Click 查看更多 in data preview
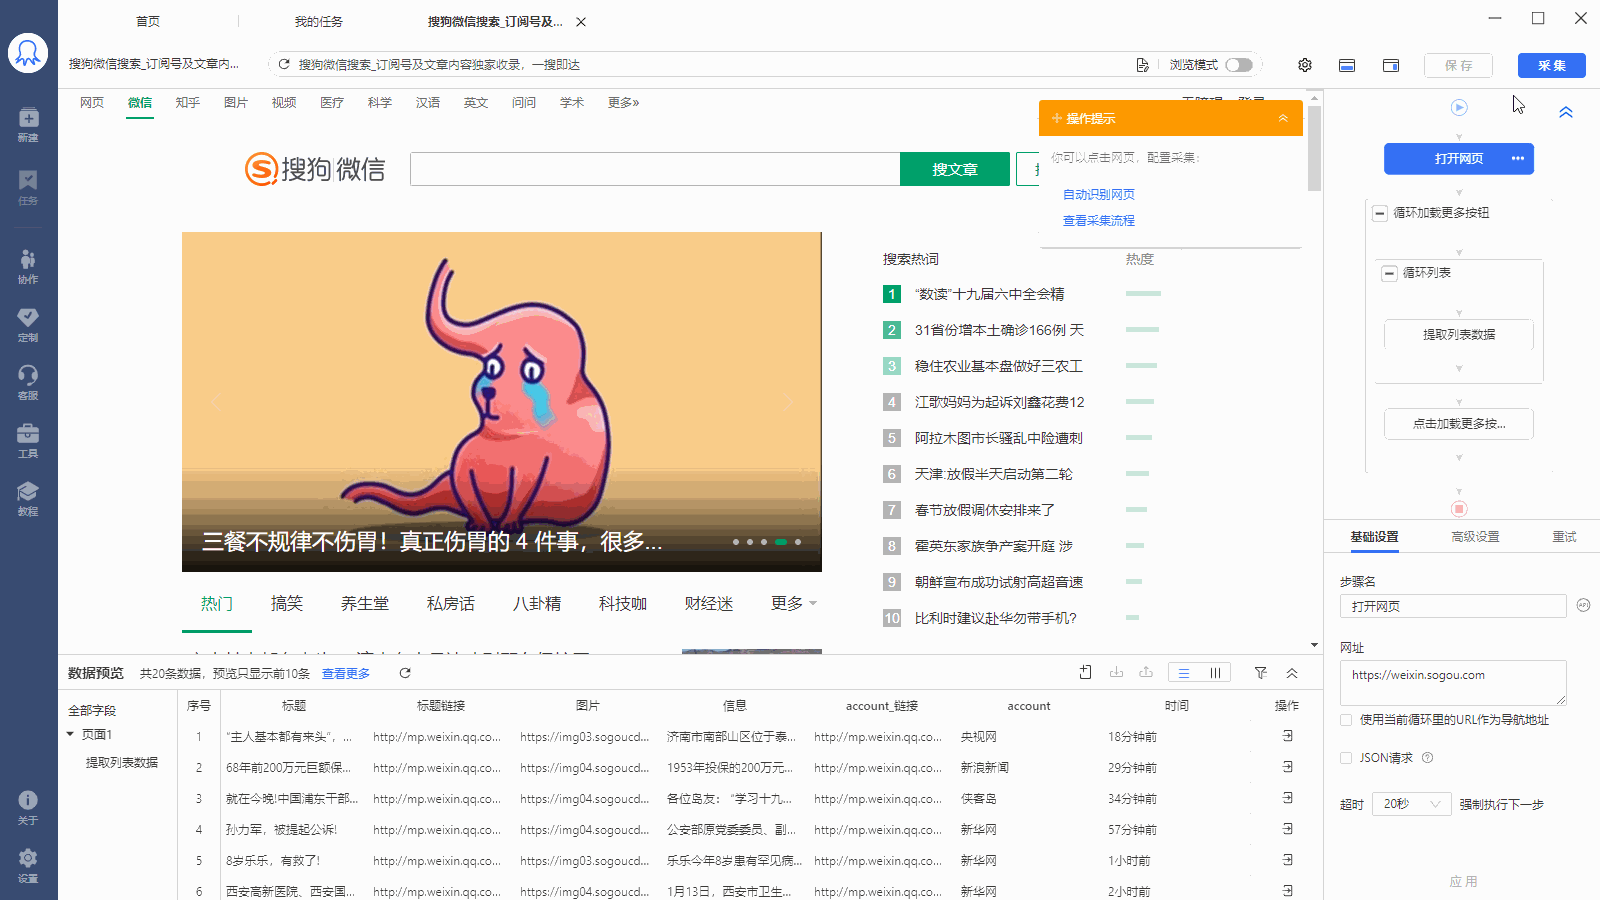 point(346,673)
